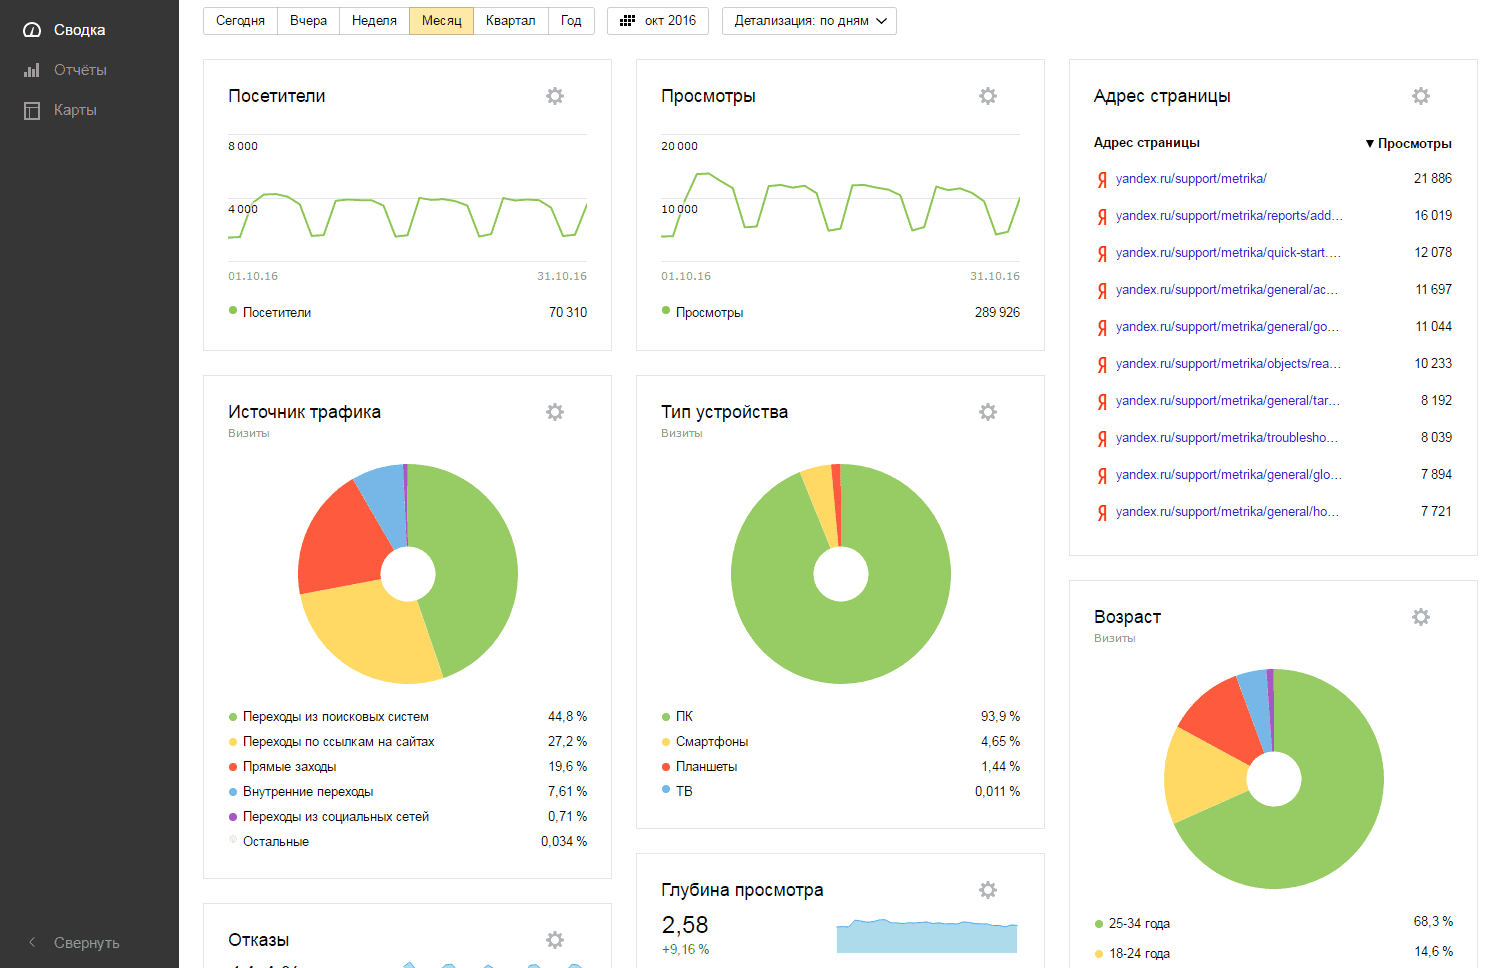Click blue dot for Внутренние переходы legend
This screenshot has height=968, width=1491.
coord(233,791)
